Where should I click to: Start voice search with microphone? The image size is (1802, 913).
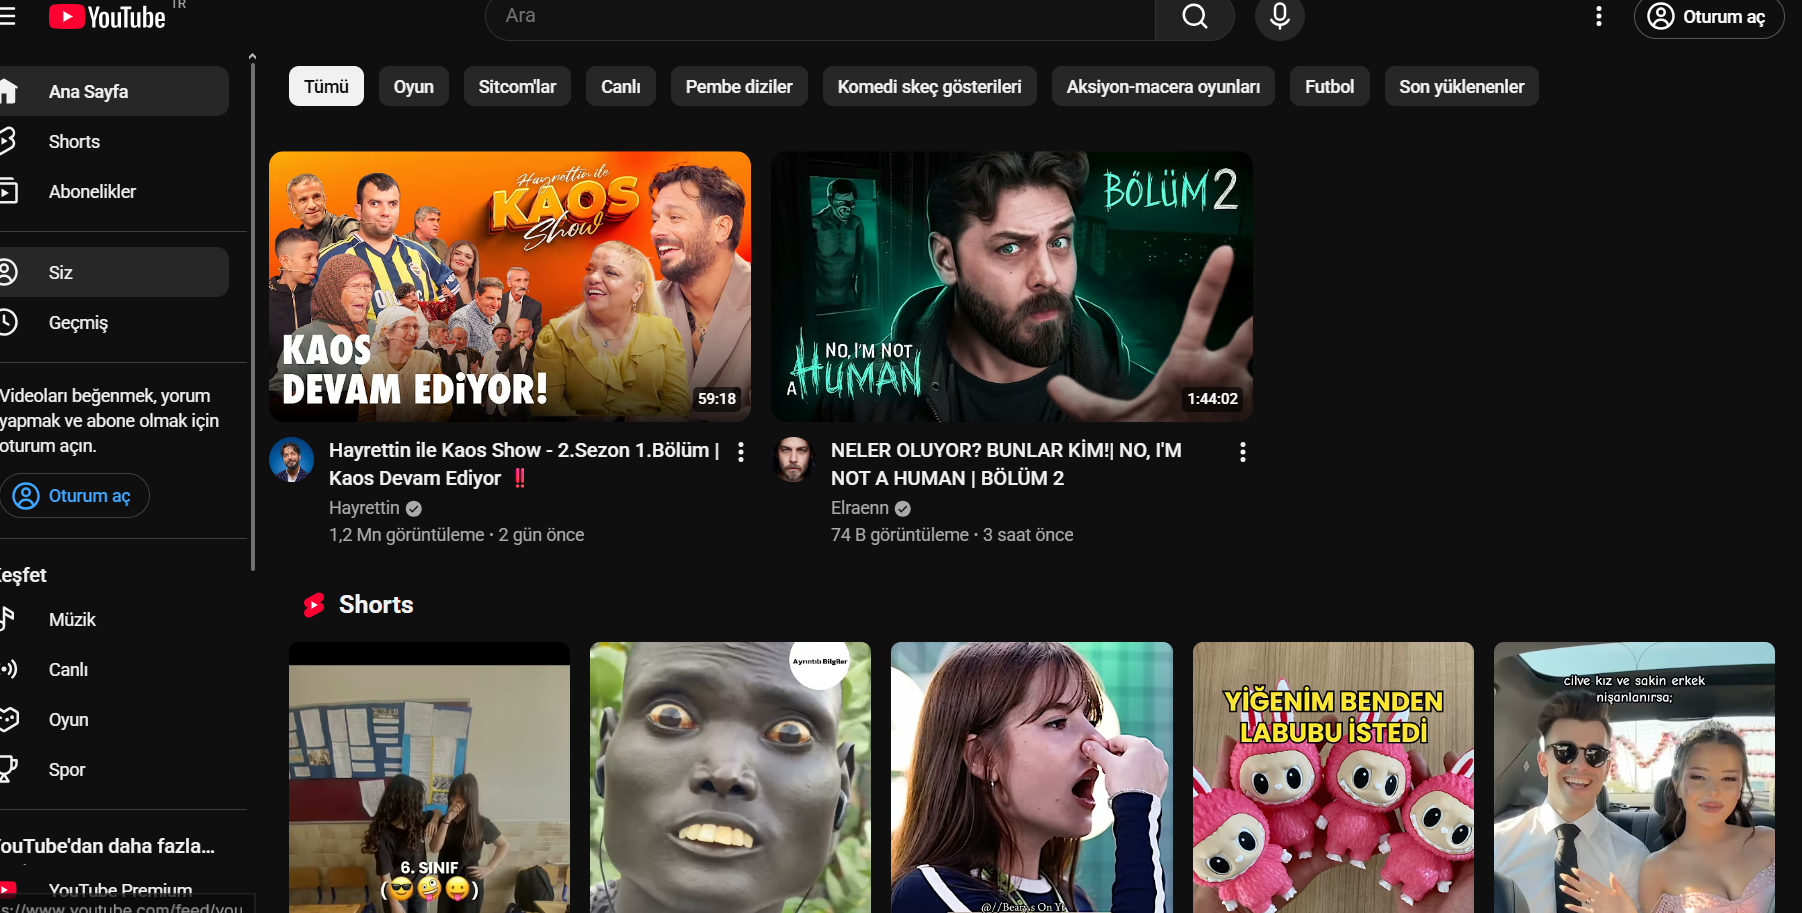pyautogui.click(x=1280, y=17)
